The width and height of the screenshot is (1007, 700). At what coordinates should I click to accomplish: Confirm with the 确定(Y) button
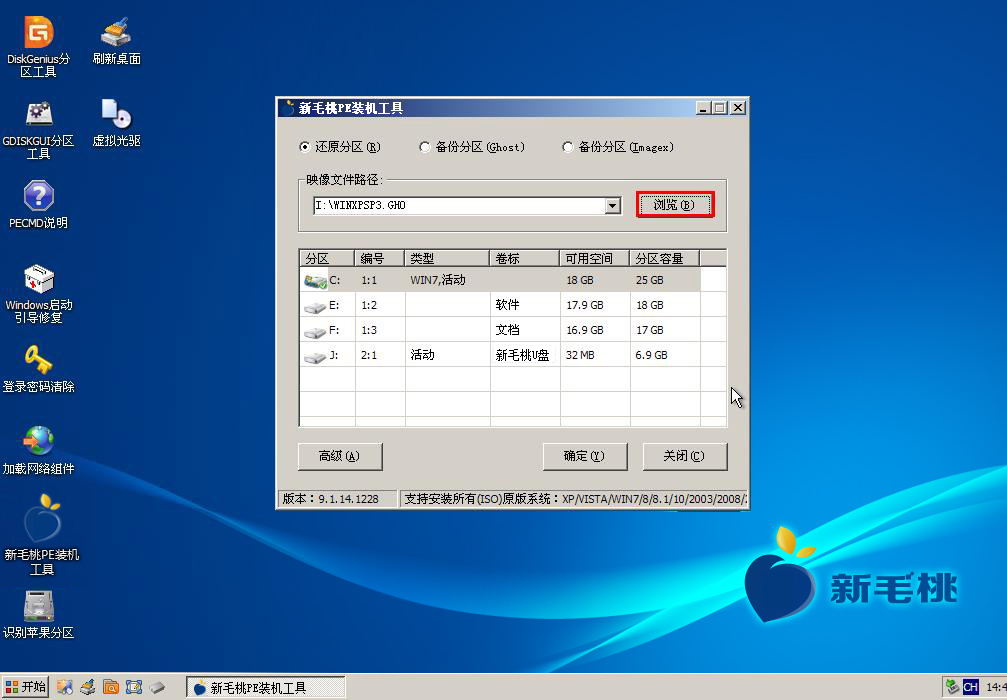pyautogui.click(x=584, y=456)
